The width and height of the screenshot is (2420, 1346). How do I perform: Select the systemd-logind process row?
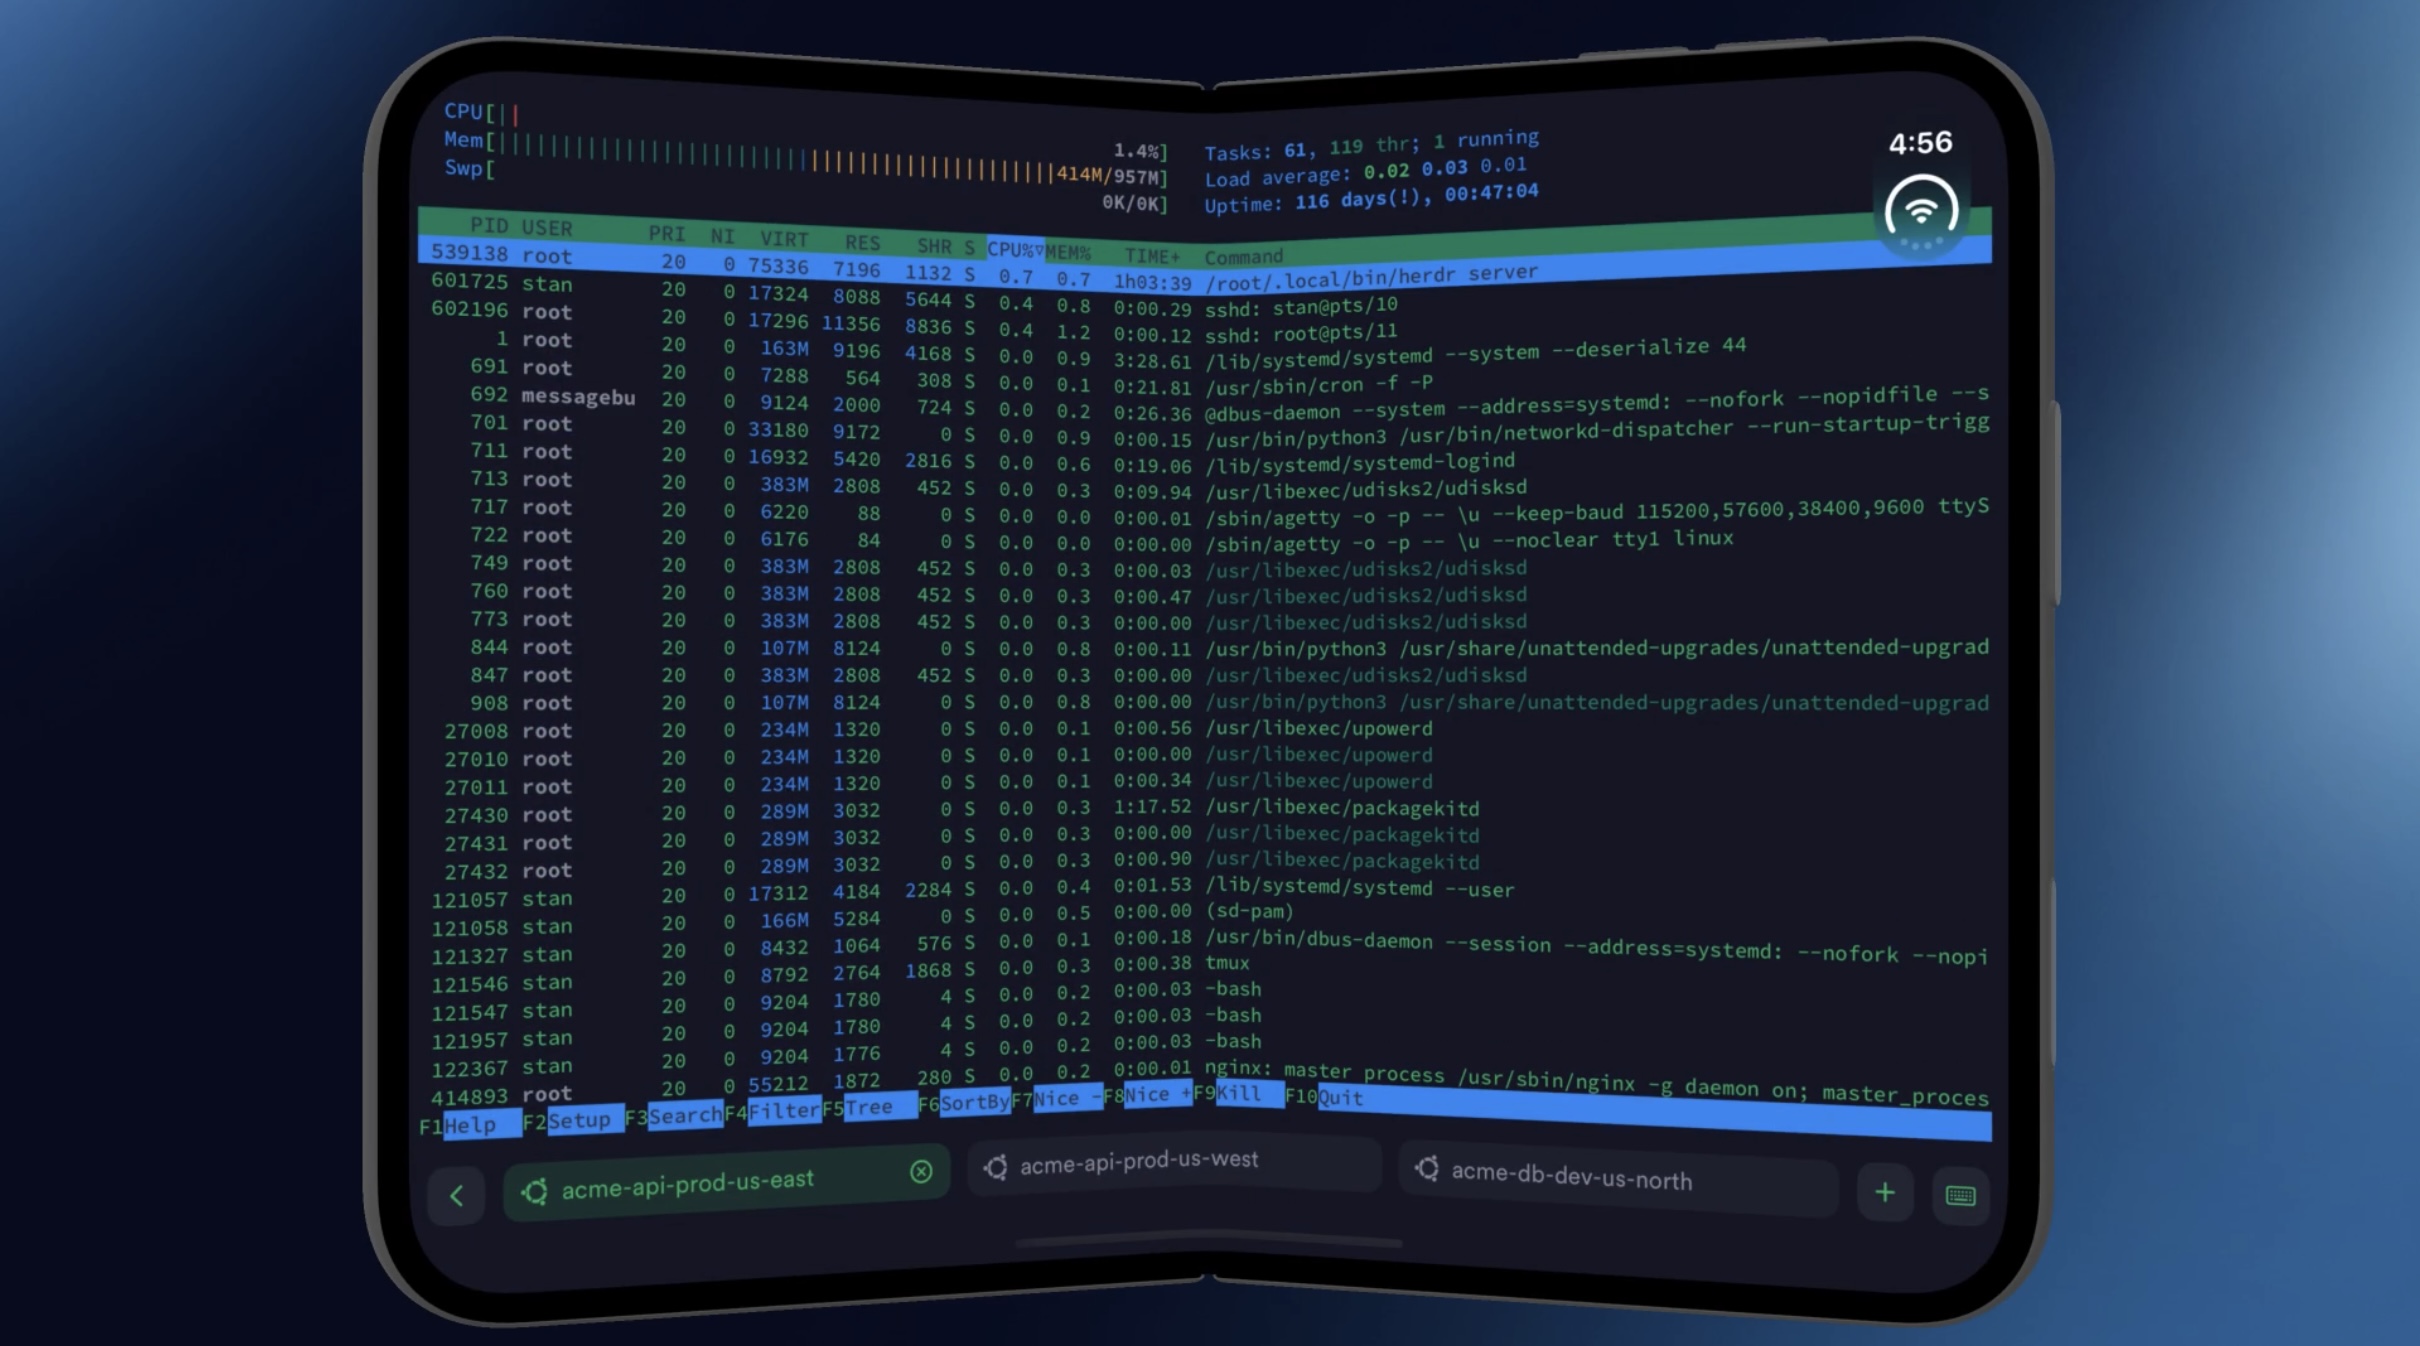(x=1204, y=462)
